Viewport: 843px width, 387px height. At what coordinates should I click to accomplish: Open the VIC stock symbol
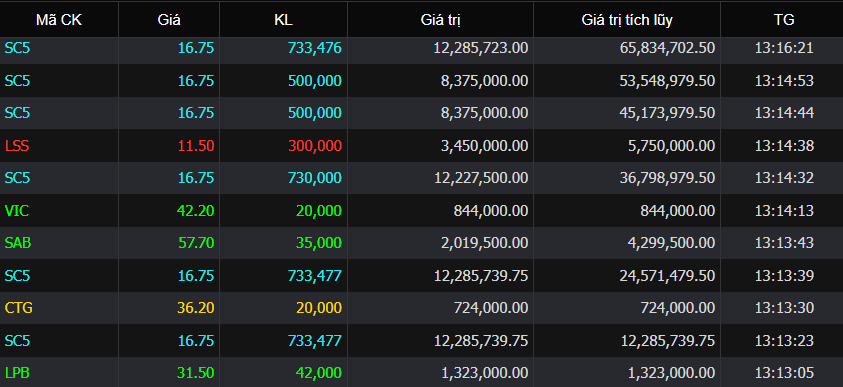tap(17, 211)
